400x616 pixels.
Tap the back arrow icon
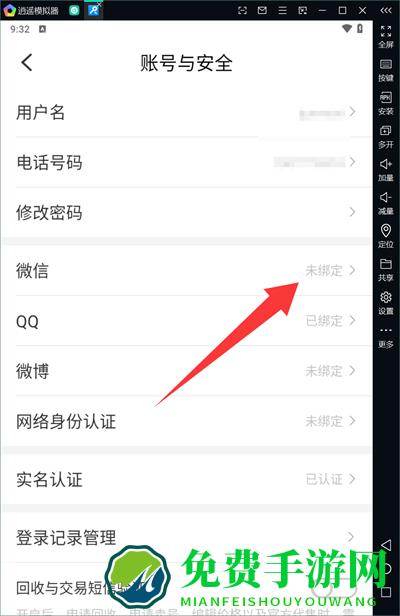pos(27,62)
